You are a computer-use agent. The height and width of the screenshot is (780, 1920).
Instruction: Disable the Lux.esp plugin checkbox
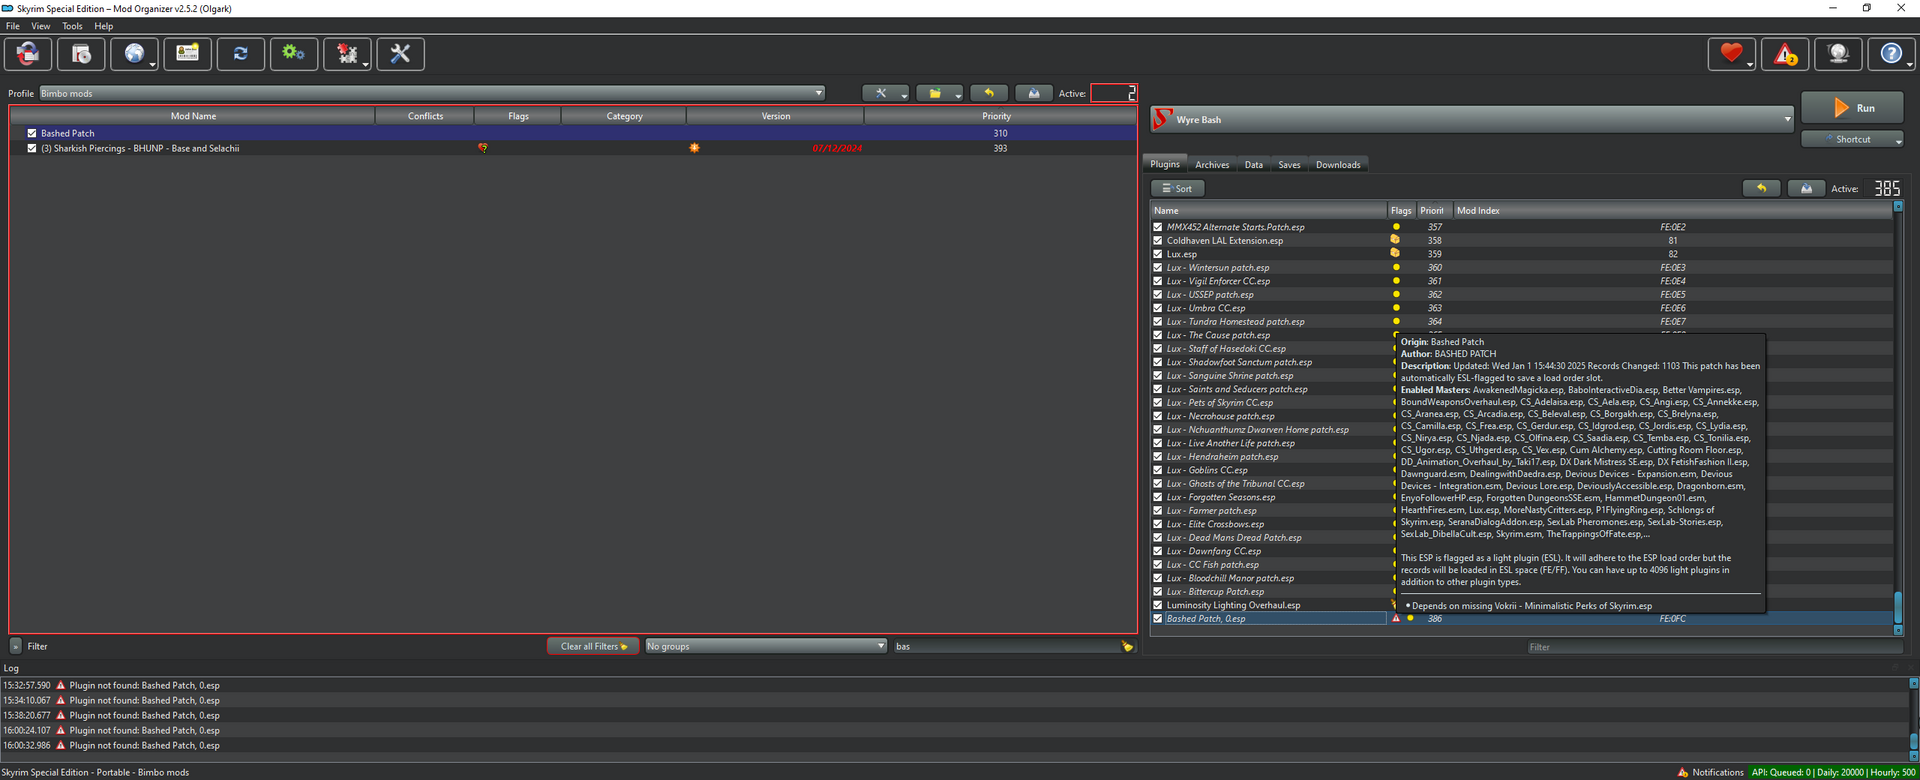(x=1158, y=254)
